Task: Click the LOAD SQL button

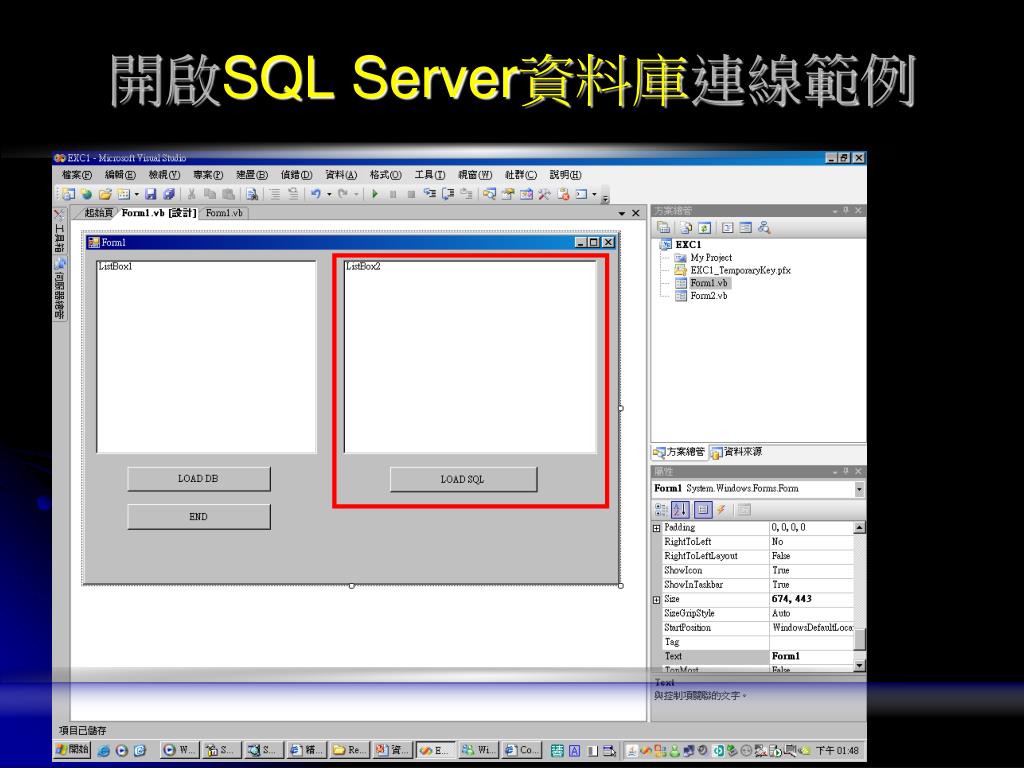Action: tap(463, 479)
